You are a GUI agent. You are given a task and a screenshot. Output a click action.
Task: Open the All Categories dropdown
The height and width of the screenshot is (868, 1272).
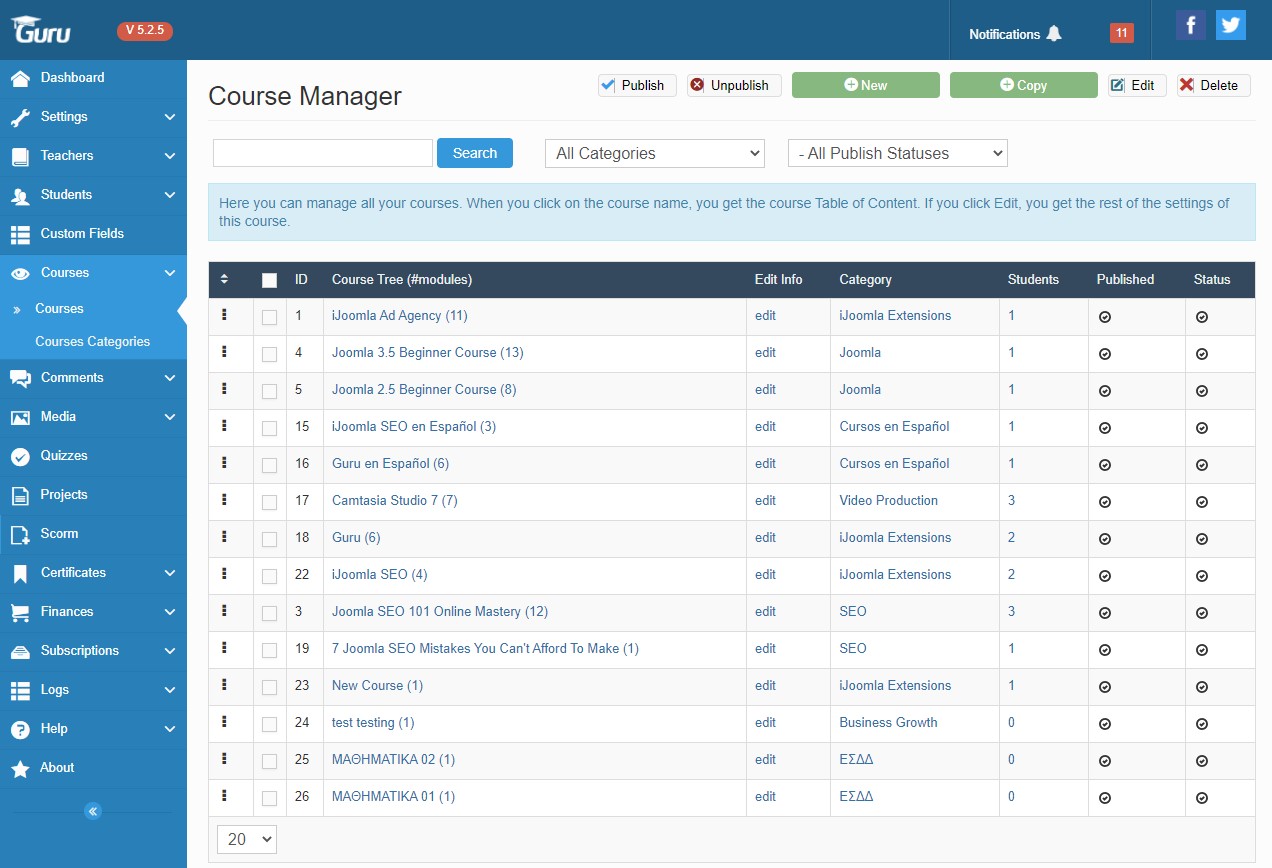655,153
